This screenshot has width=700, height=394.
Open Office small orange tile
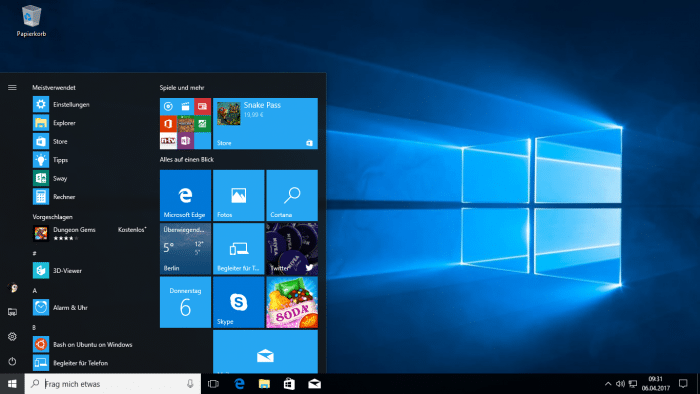point(168,124)
